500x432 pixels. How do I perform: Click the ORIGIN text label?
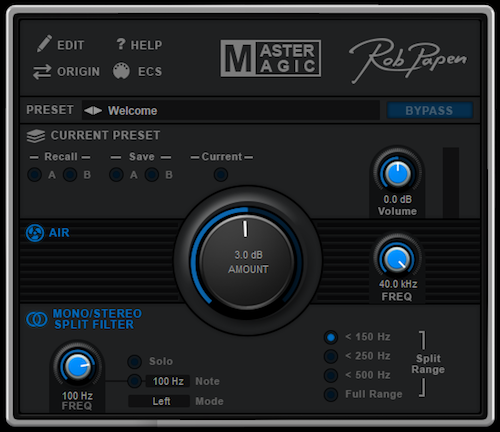(x=78, y=71)
